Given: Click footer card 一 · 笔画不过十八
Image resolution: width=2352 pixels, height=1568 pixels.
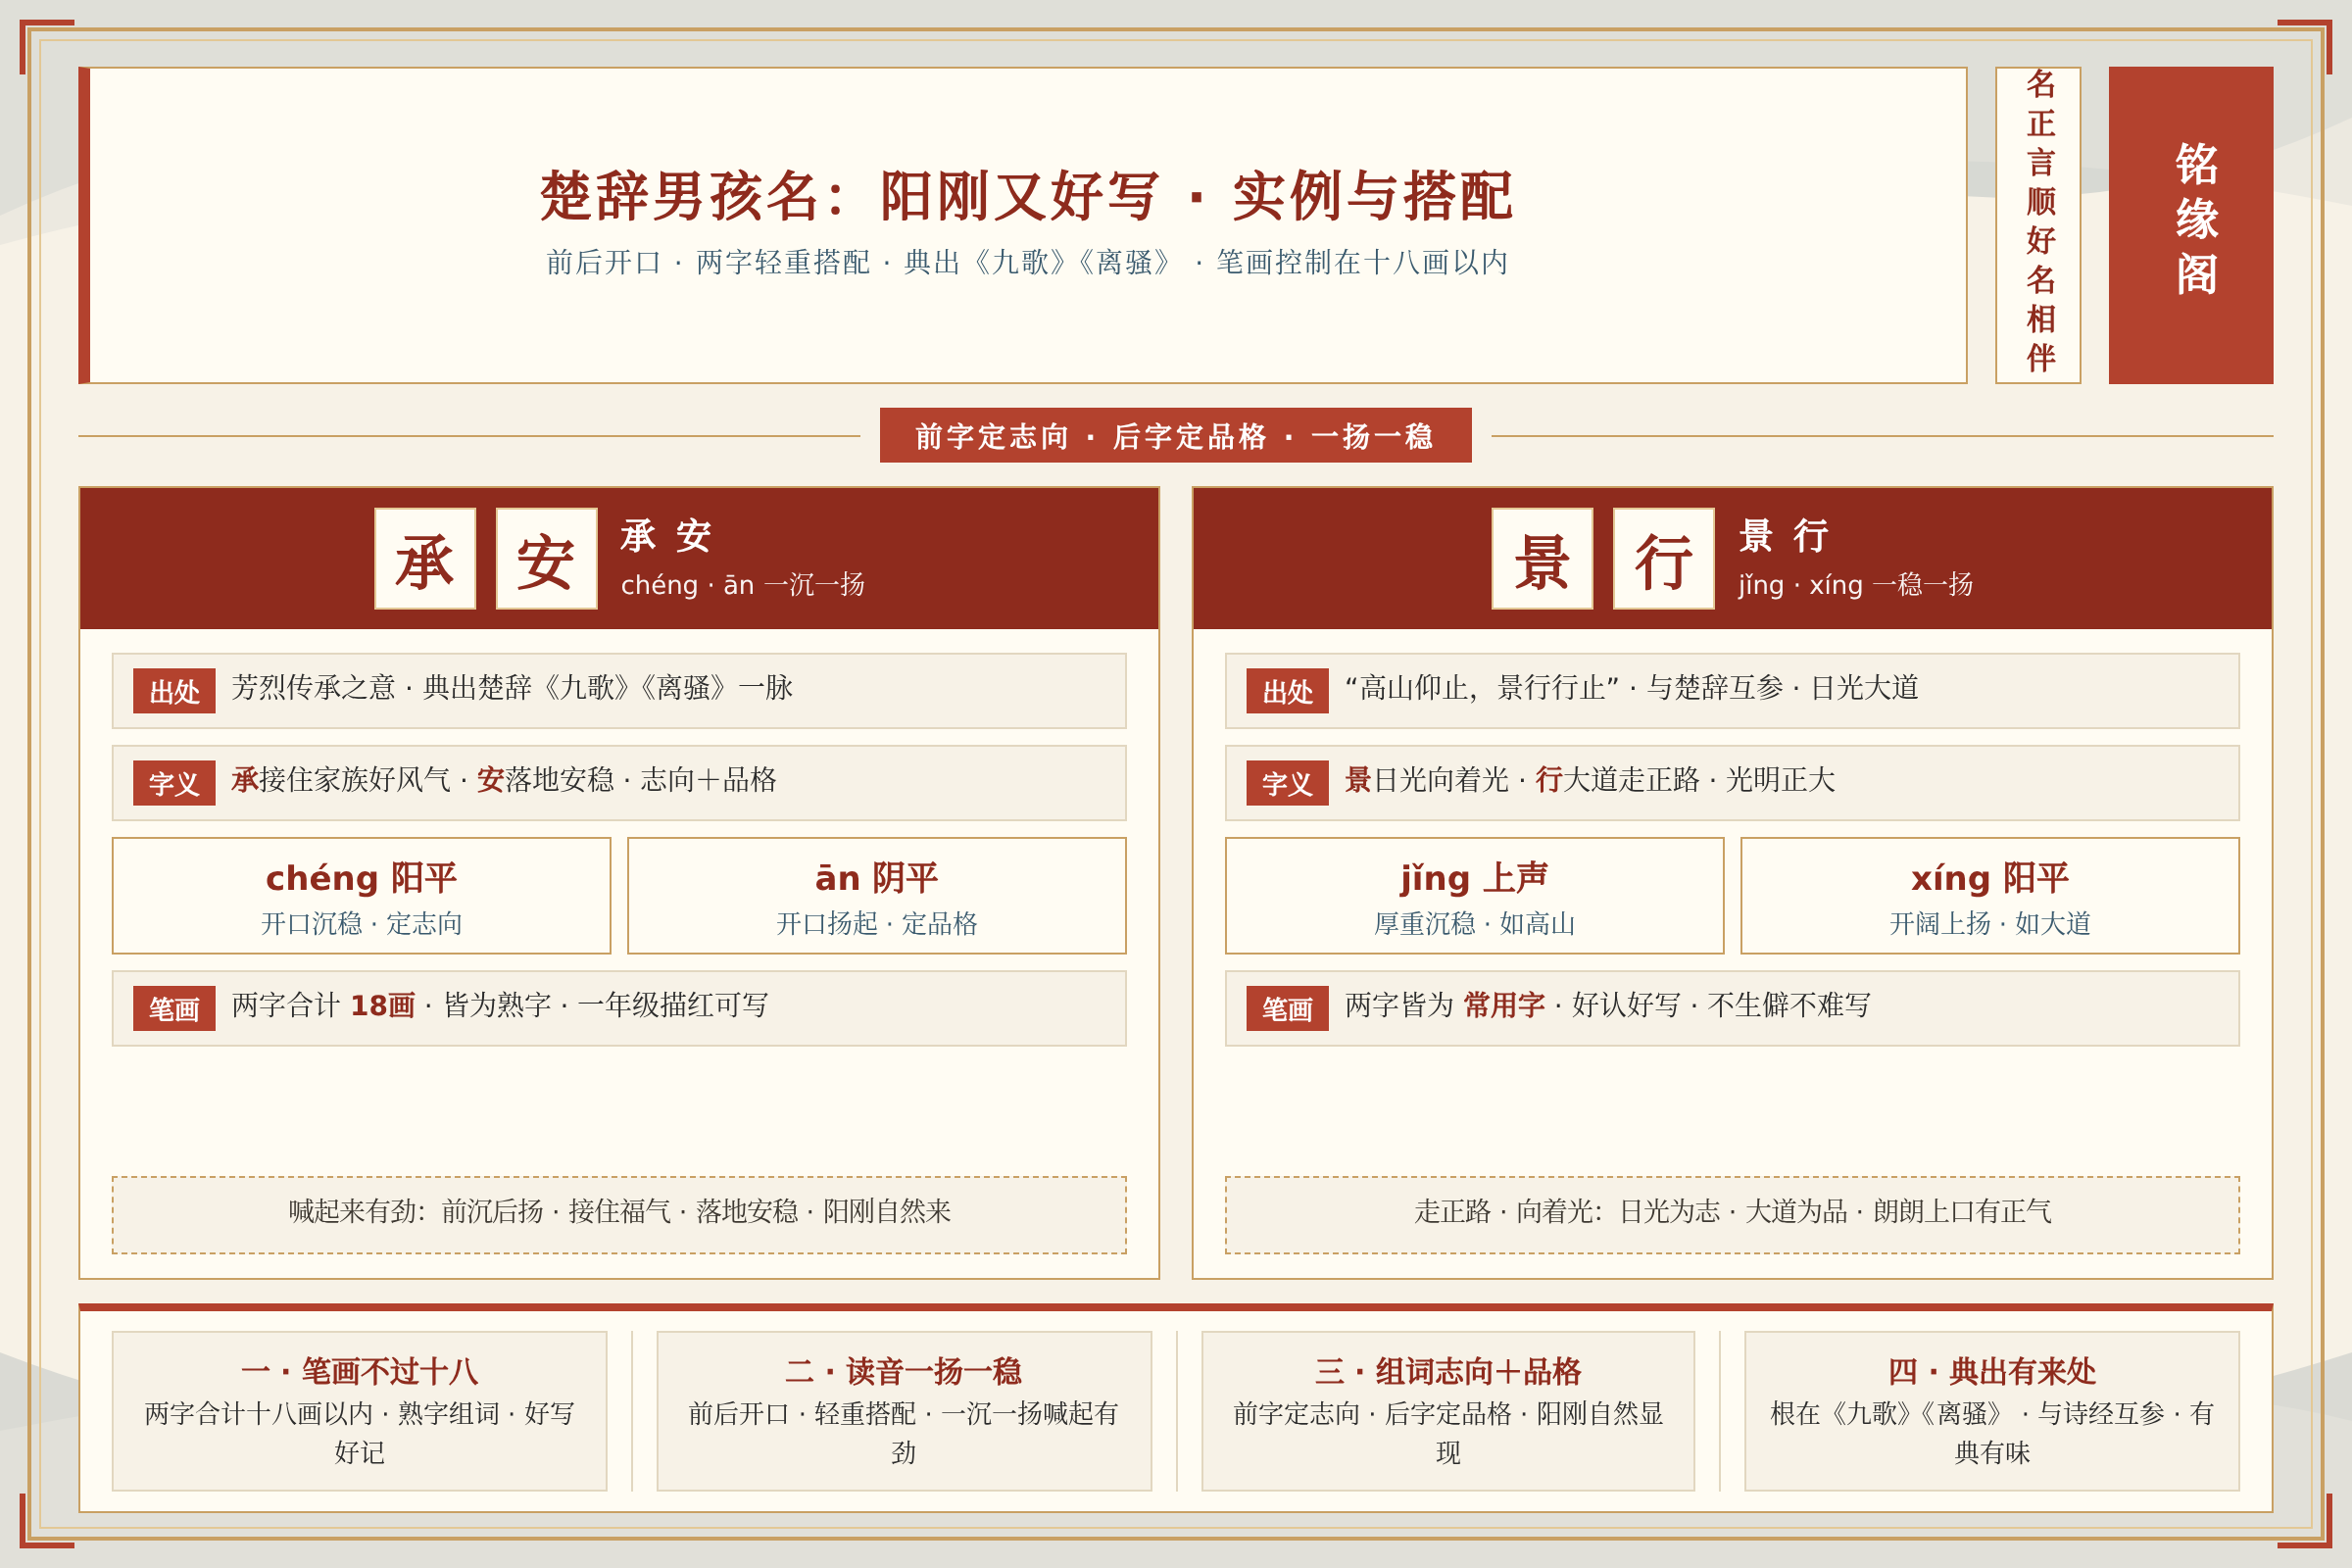Looking at the screenshot, I should [x=360, y=1411].
